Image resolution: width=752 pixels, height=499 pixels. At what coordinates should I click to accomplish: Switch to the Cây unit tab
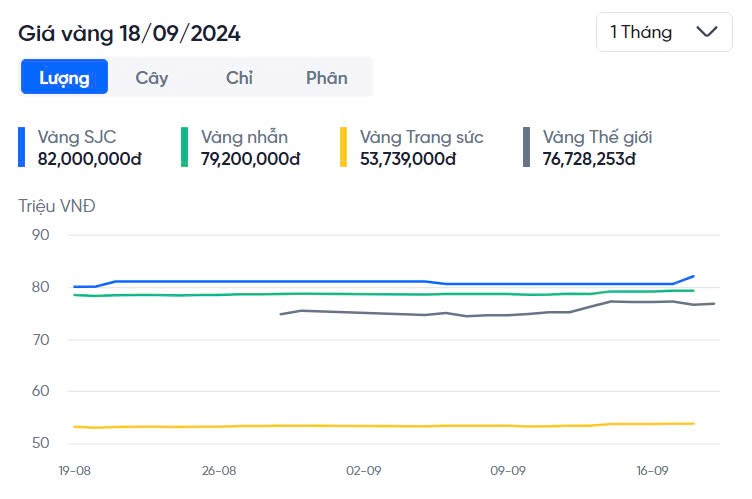tap(152, 77)
